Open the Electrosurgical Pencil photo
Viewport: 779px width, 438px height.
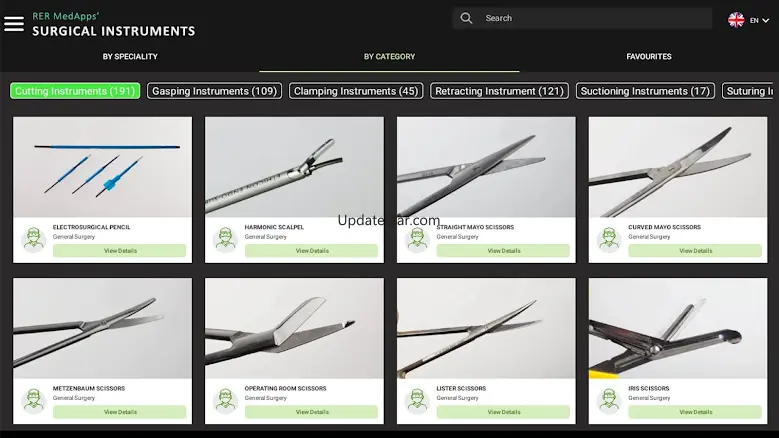coord(102,167)
